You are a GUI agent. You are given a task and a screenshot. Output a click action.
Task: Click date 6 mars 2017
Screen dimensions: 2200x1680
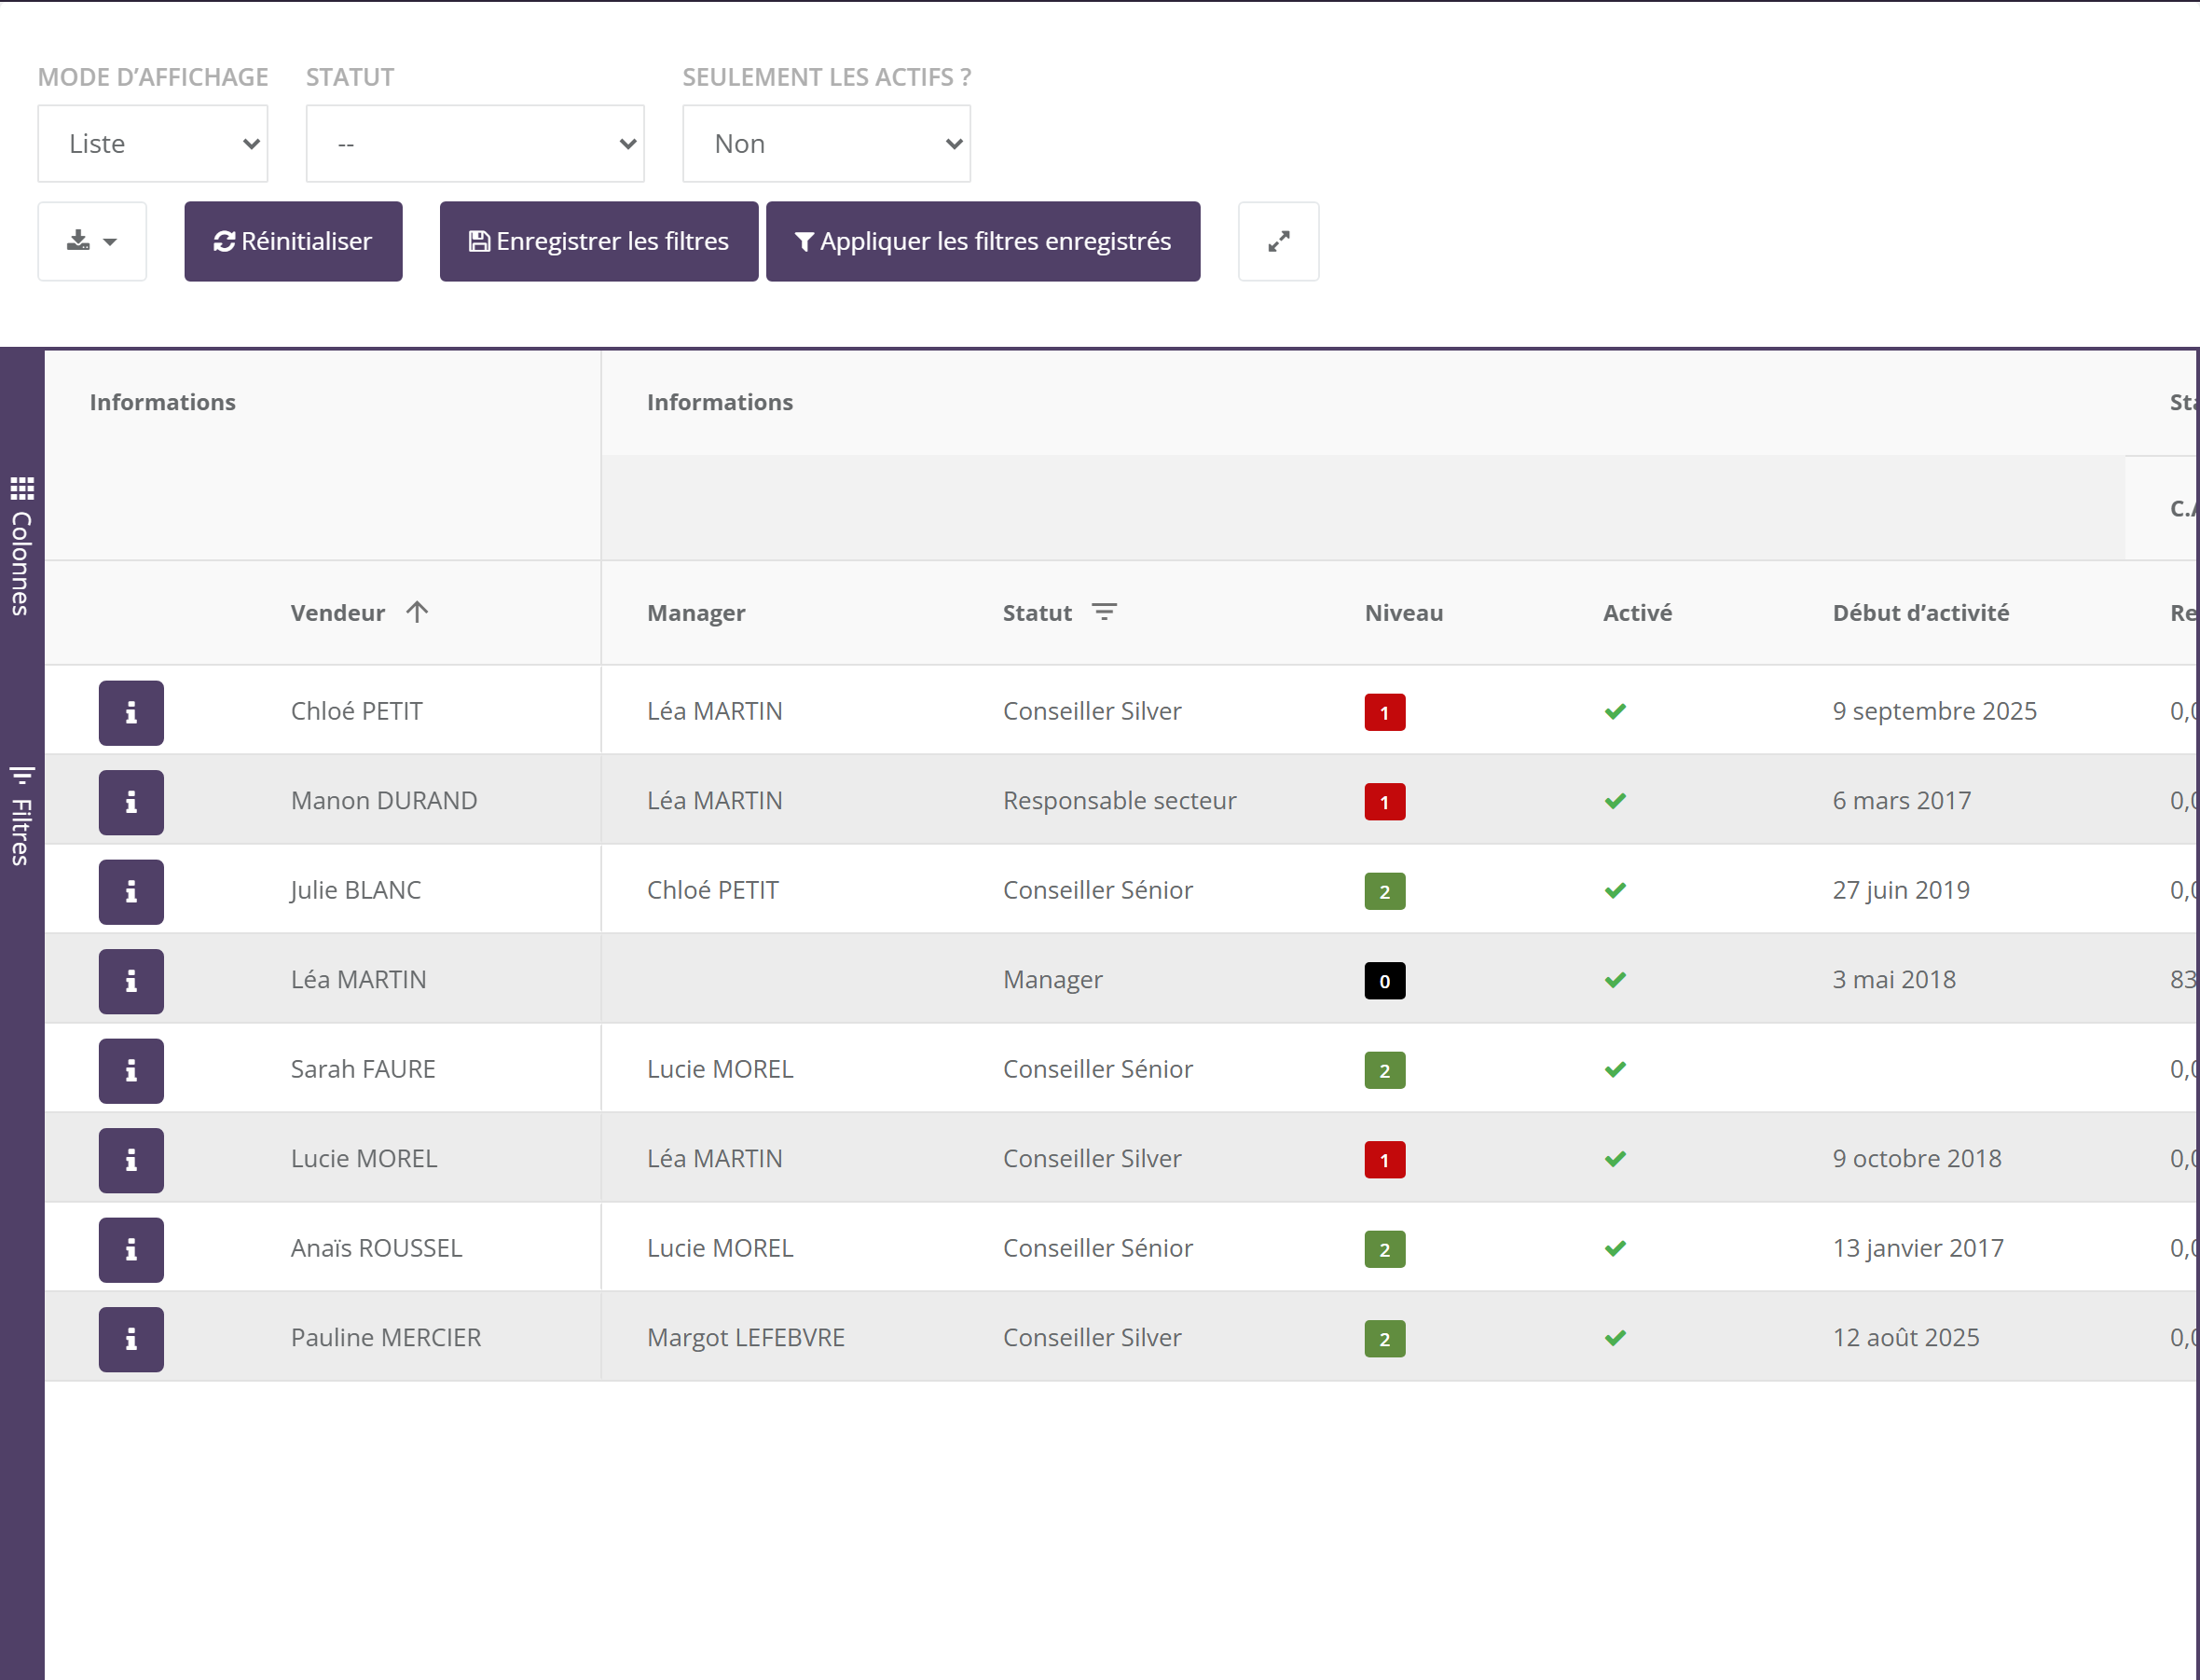[x=1902, y=801]
